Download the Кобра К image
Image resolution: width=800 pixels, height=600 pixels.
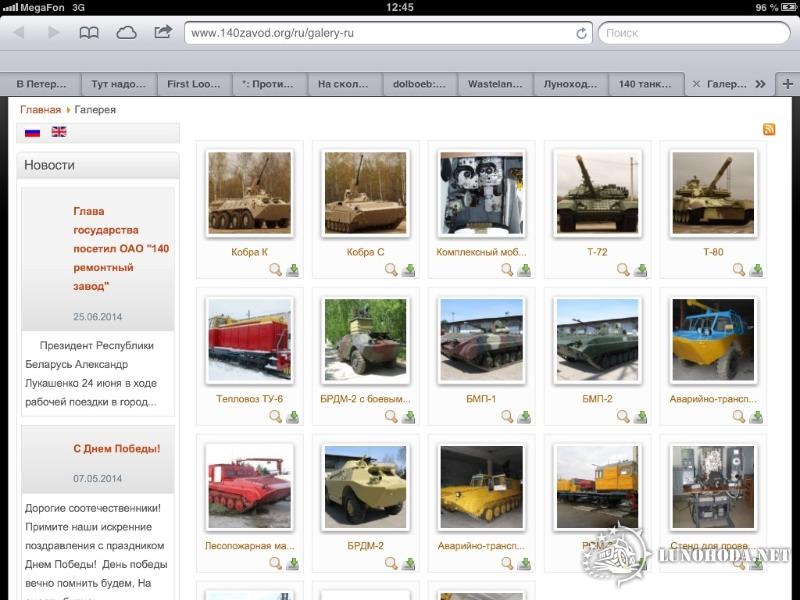coord(292,270)
